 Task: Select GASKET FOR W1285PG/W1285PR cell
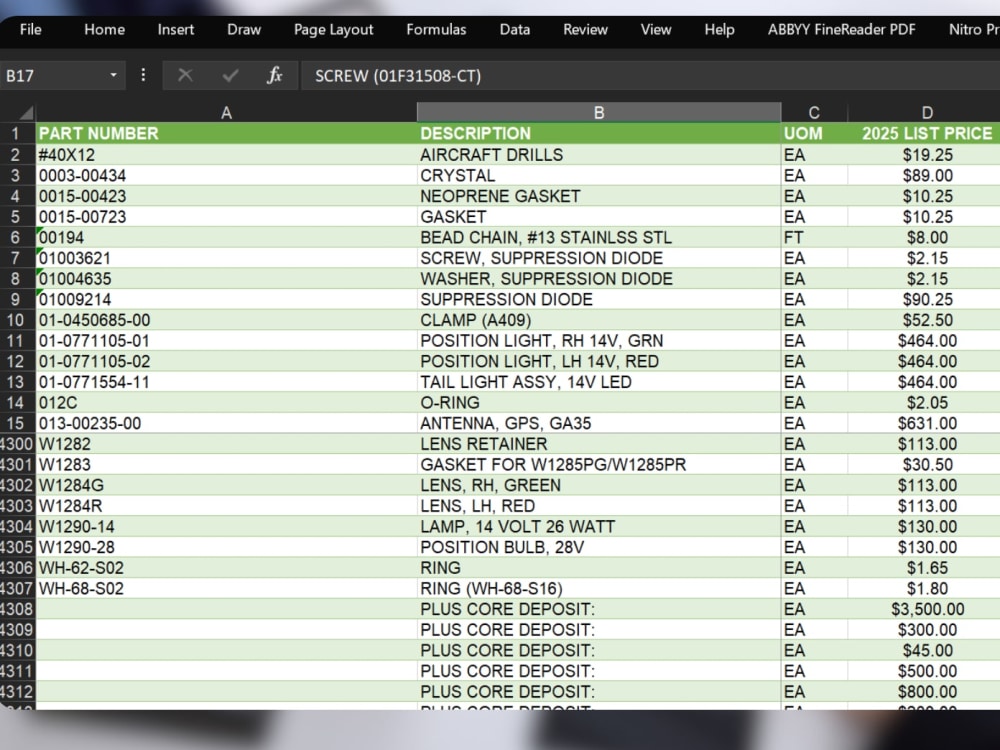(x=599, y=464)
